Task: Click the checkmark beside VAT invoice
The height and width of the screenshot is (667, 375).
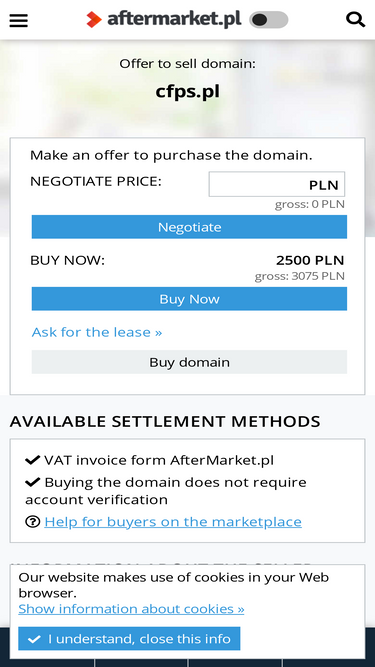Action: [33, 460]
